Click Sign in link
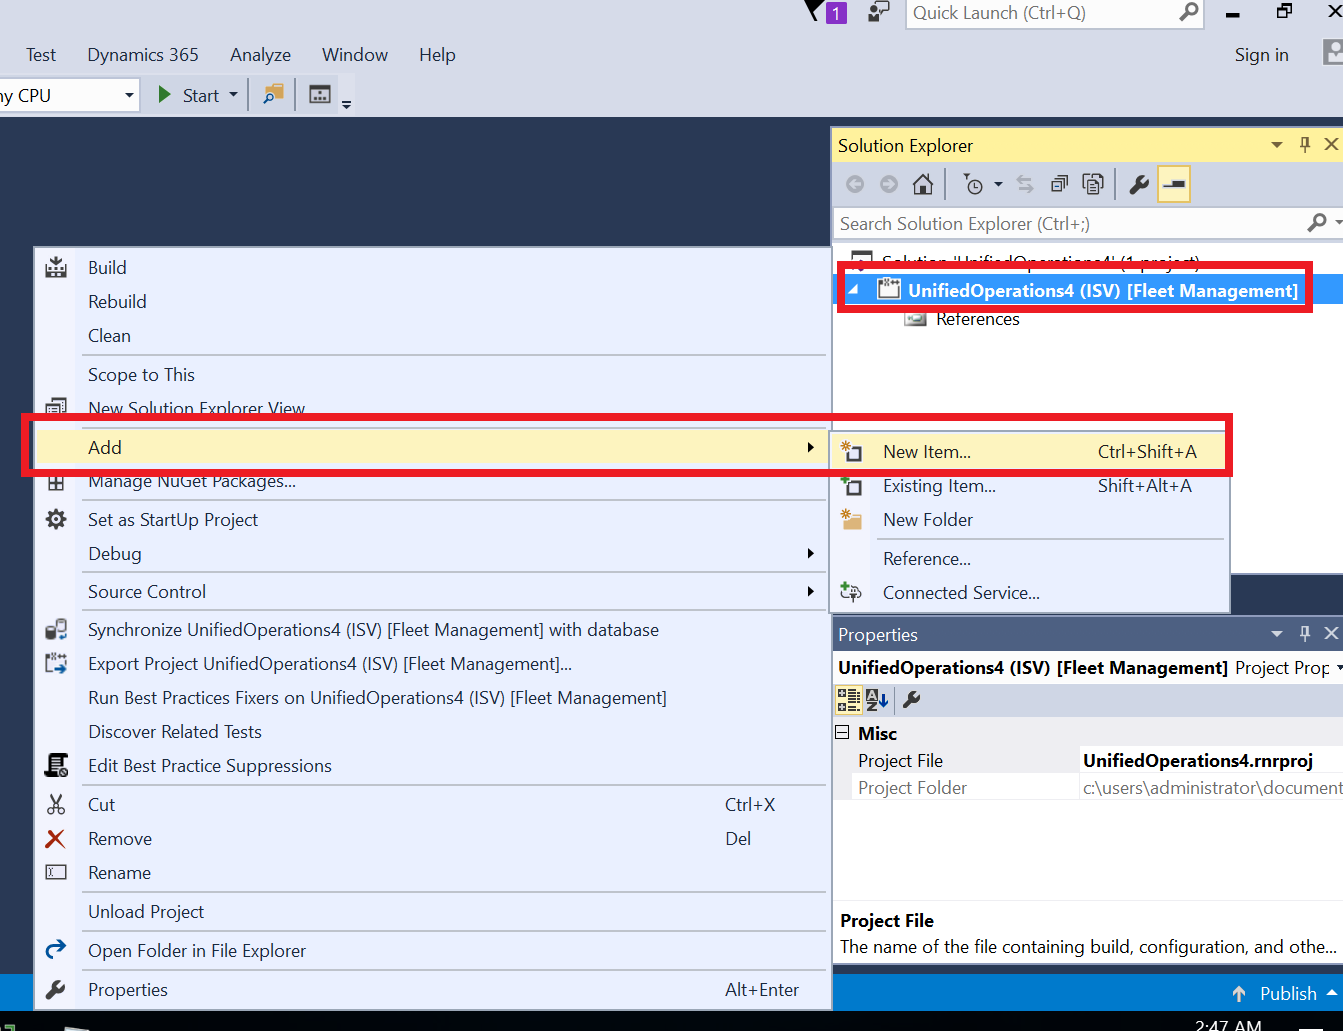Viewport: 1343px width, 1031px height. pyautogui.click(x=1261, y=55)
